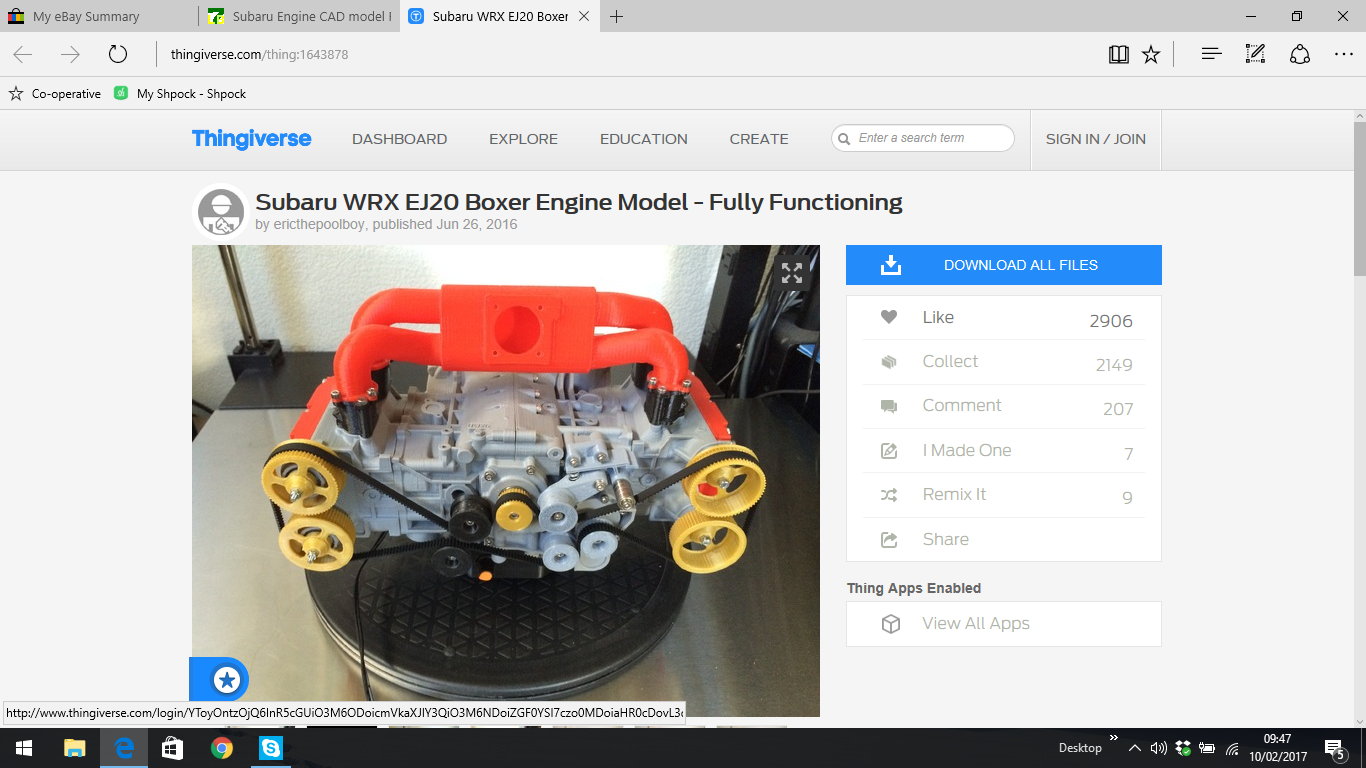
Task: Open Co-operative favorites bookmark
Action: [x=55, y=93]
